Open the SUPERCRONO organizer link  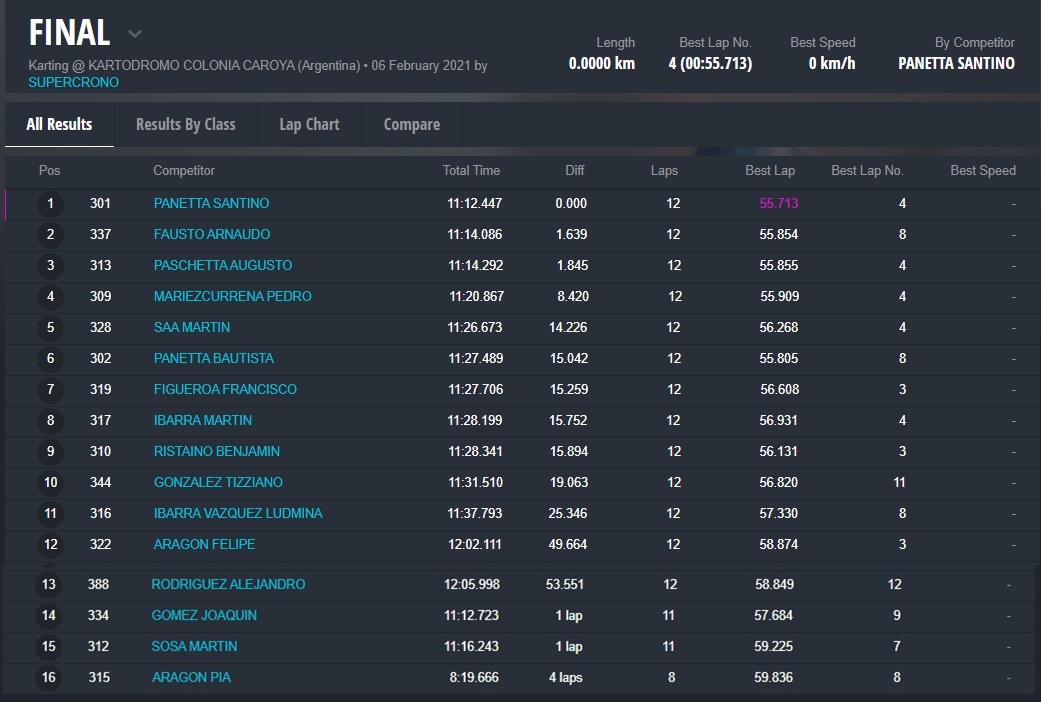pyautogui.click(x=73, y=82)
